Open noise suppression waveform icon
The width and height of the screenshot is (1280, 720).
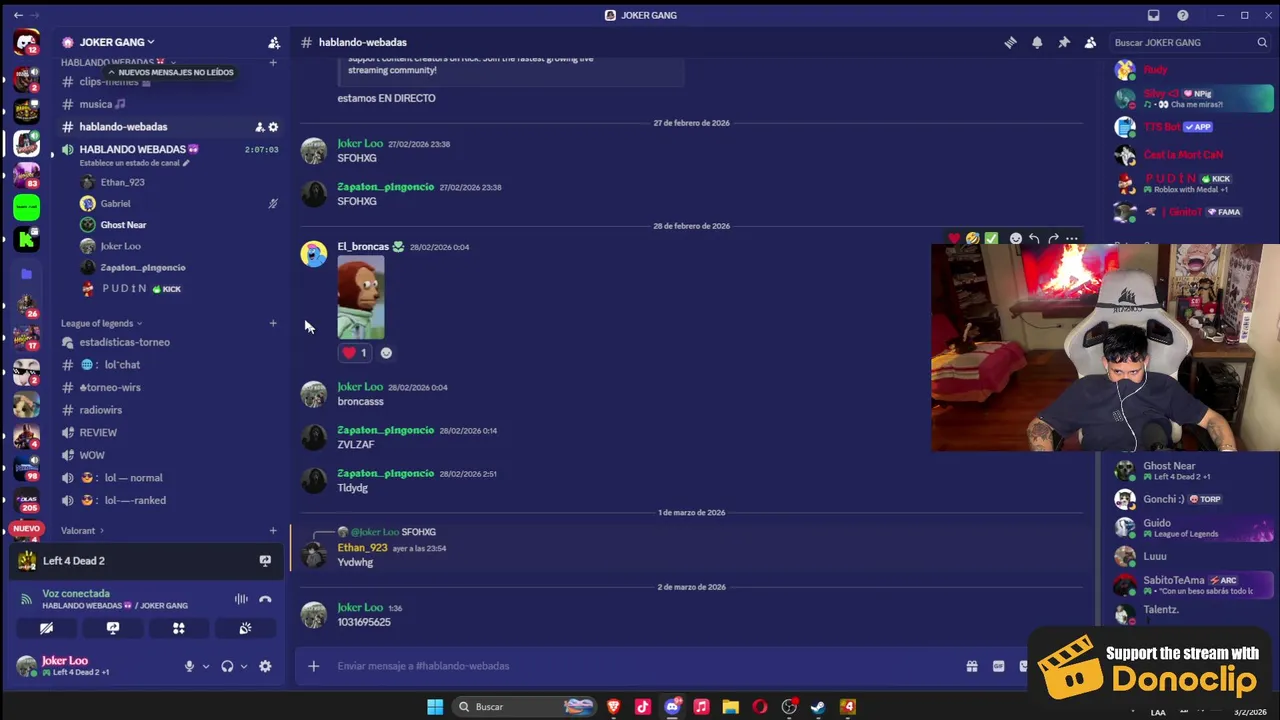click(x=241, y=599)
